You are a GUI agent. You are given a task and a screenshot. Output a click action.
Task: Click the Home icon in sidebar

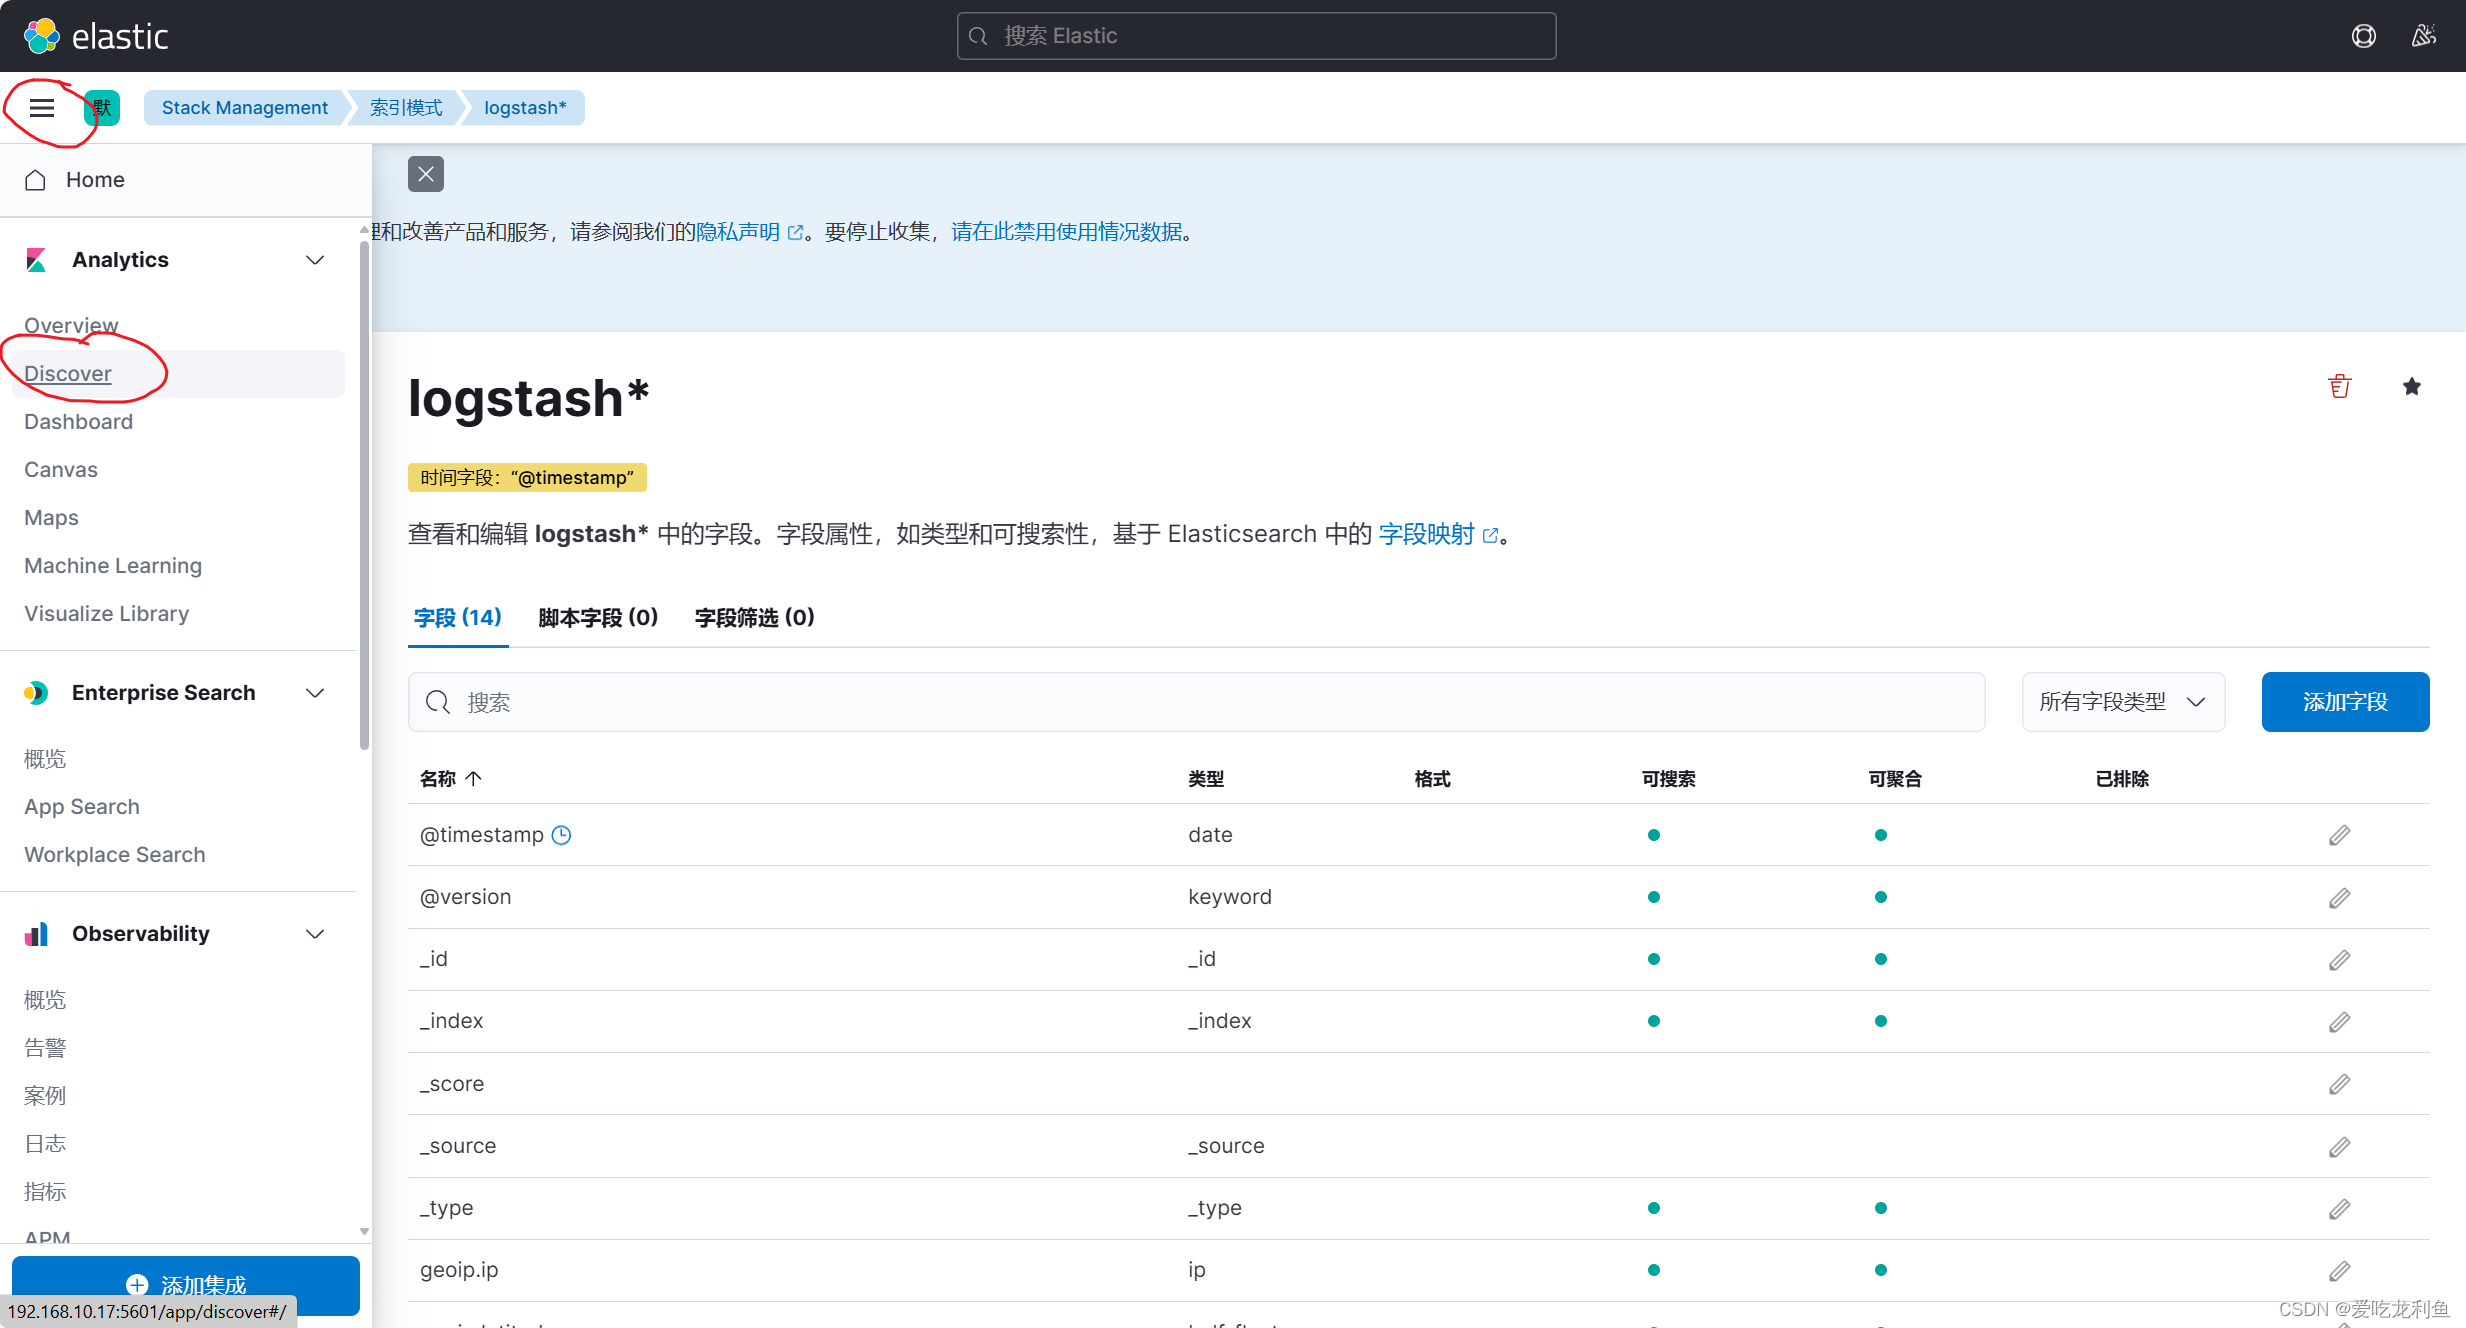coord(36,180)
